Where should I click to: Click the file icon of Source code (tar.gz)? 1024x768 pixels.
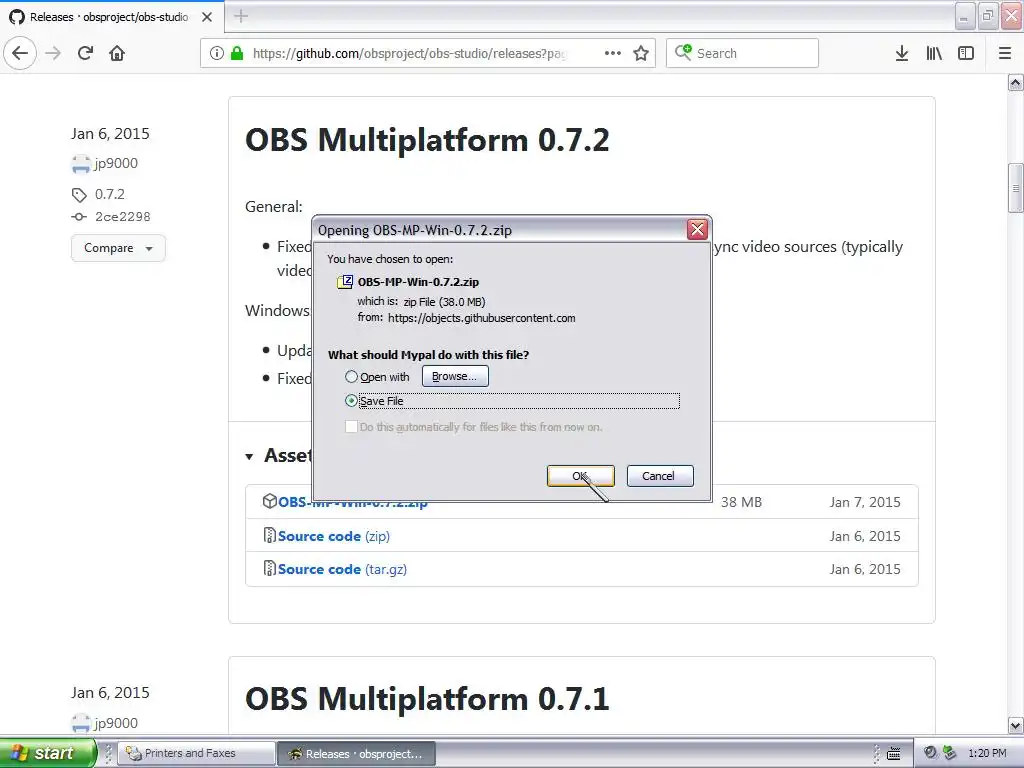point(270,568)
